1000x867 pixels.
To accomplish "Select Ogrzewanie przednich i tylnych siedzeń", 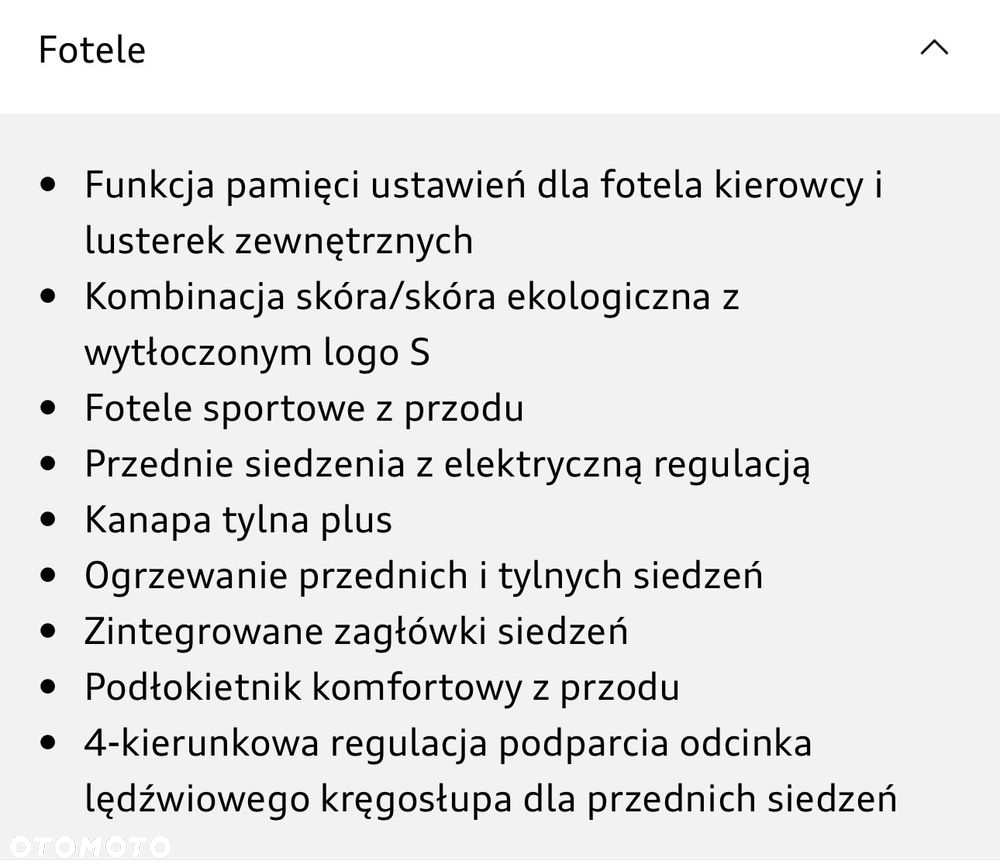I will (x=423, y=576).
